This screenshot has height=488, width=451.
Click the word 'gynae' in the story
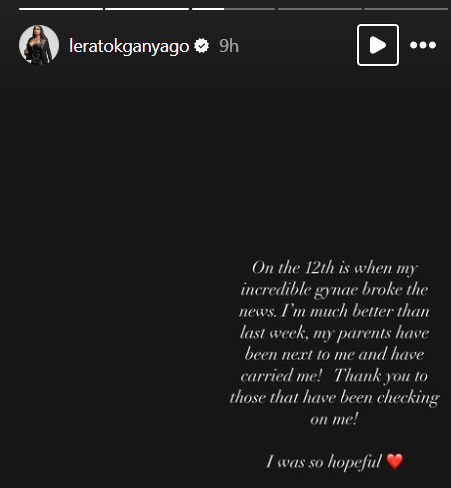[x=336, y=290]
